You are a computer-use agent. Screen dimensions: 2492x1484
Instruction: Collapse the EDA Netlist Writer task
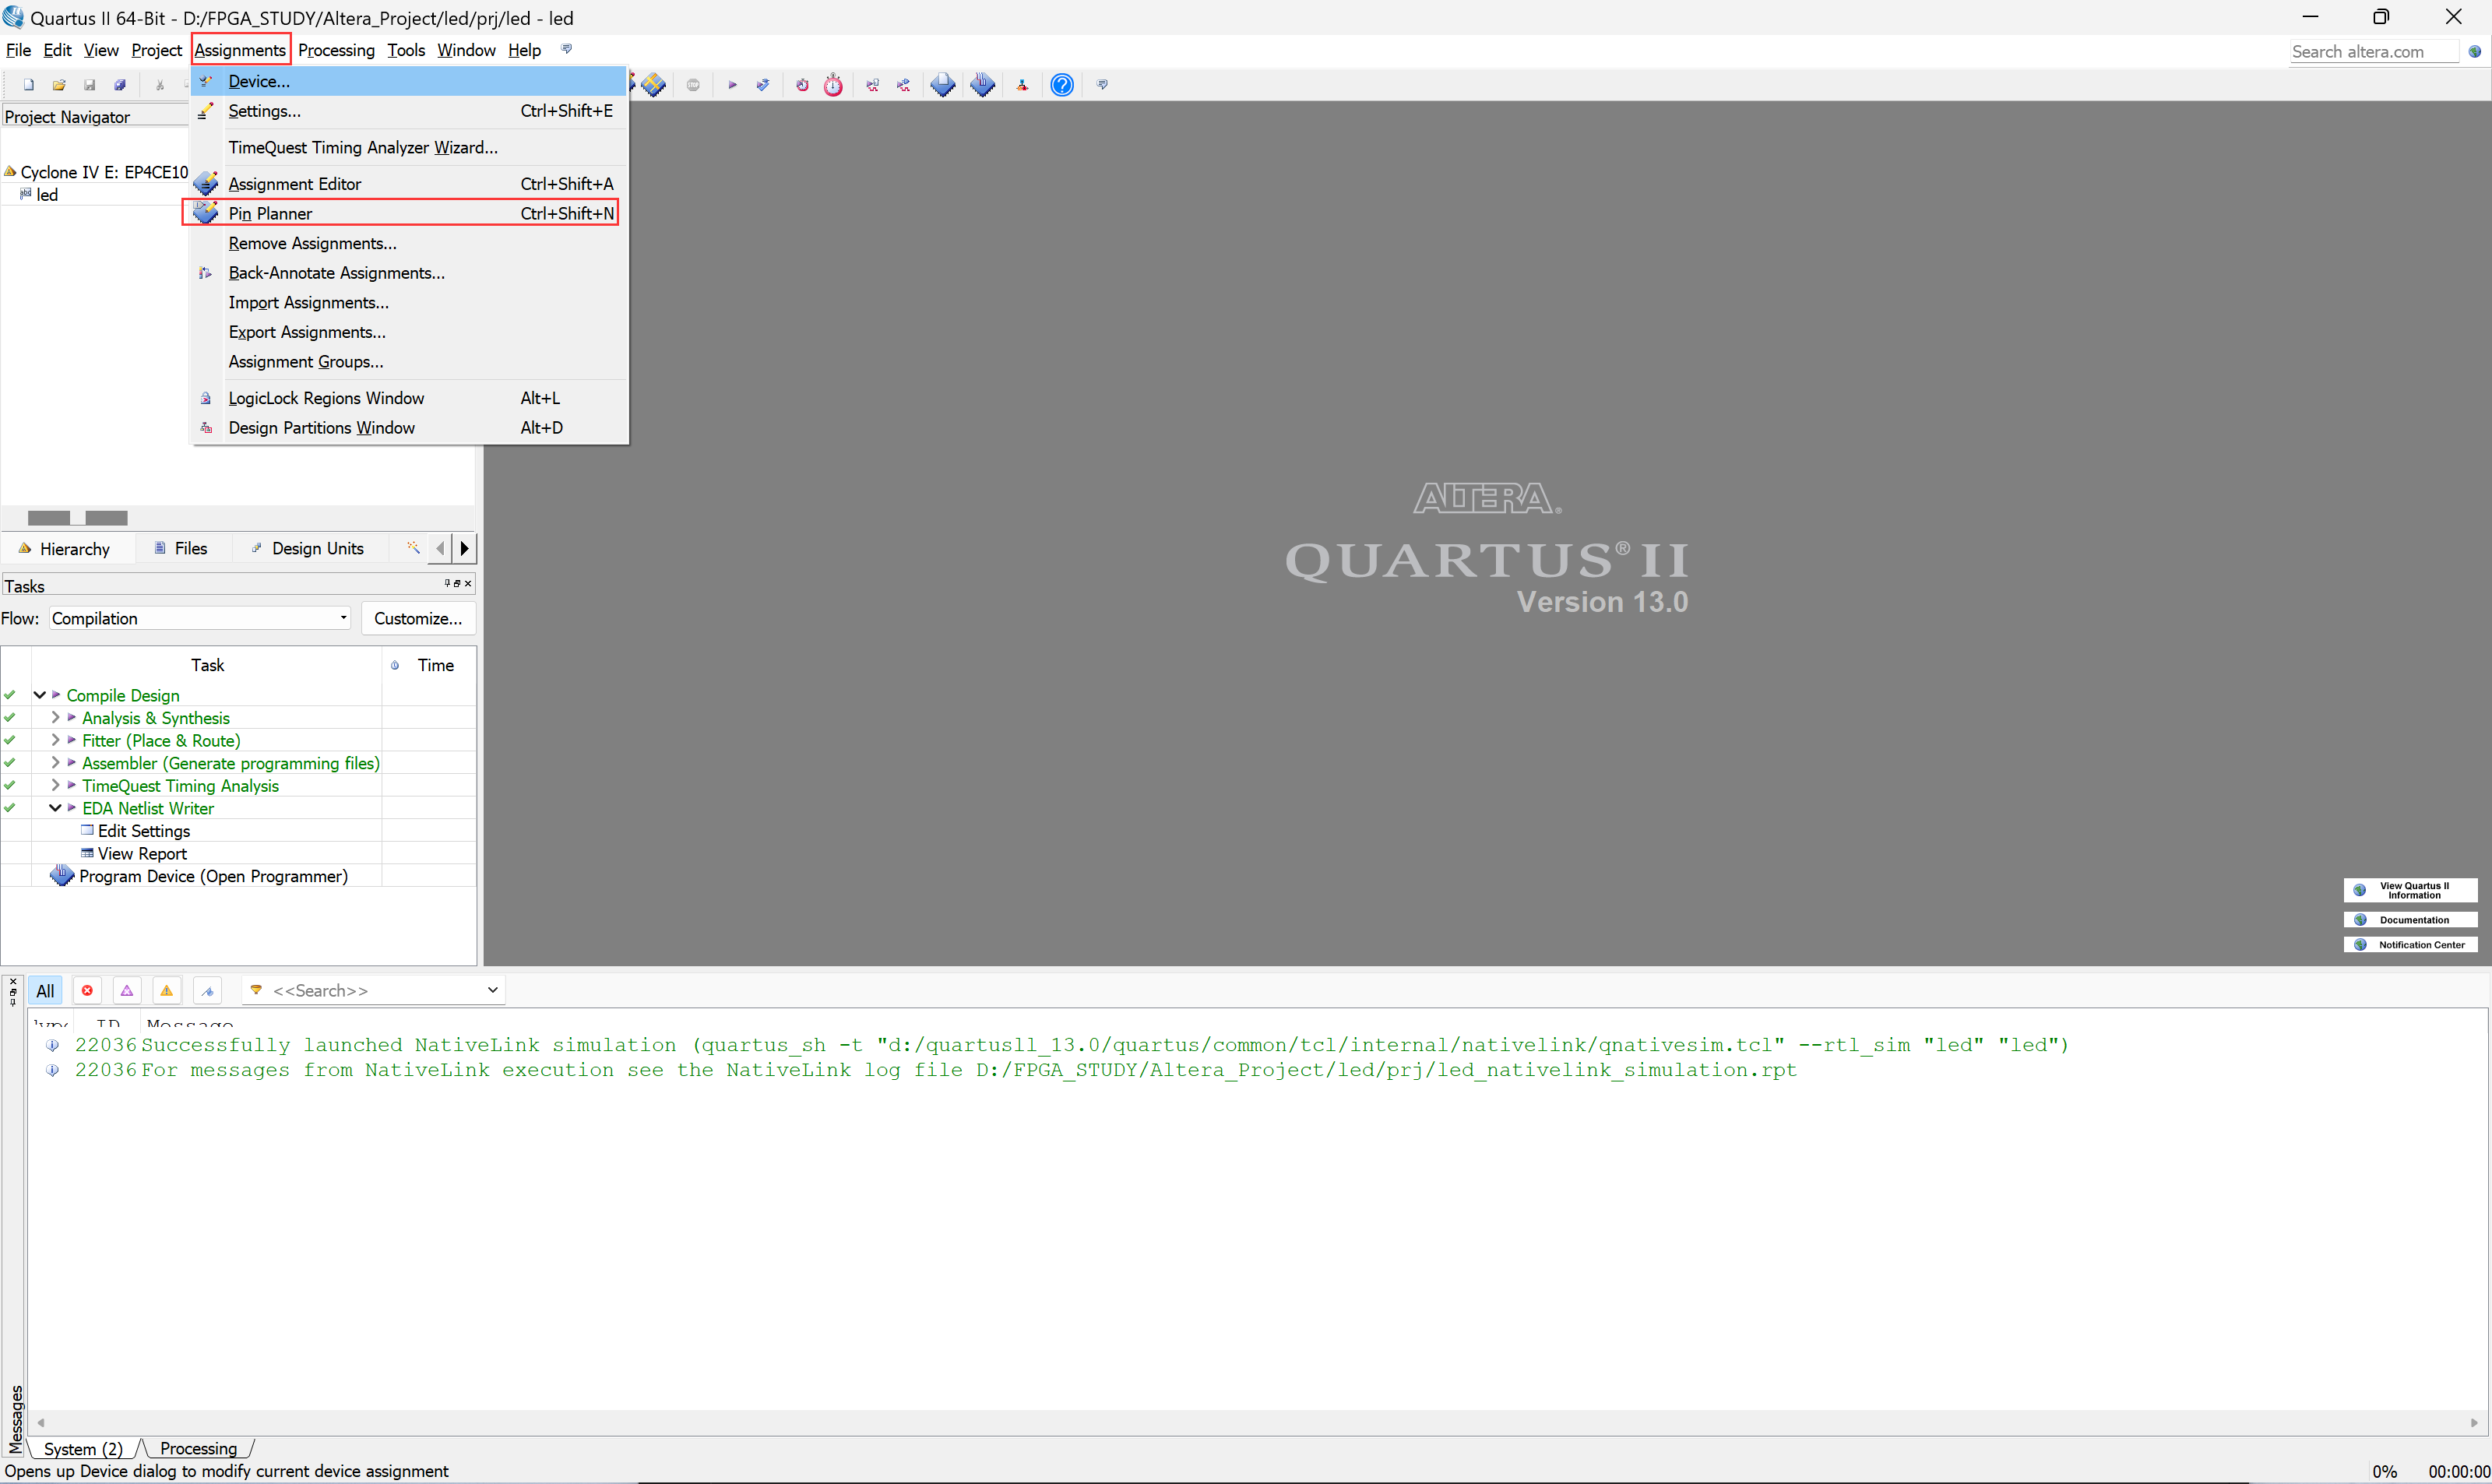pyautogui.click(x=55, y=807)
